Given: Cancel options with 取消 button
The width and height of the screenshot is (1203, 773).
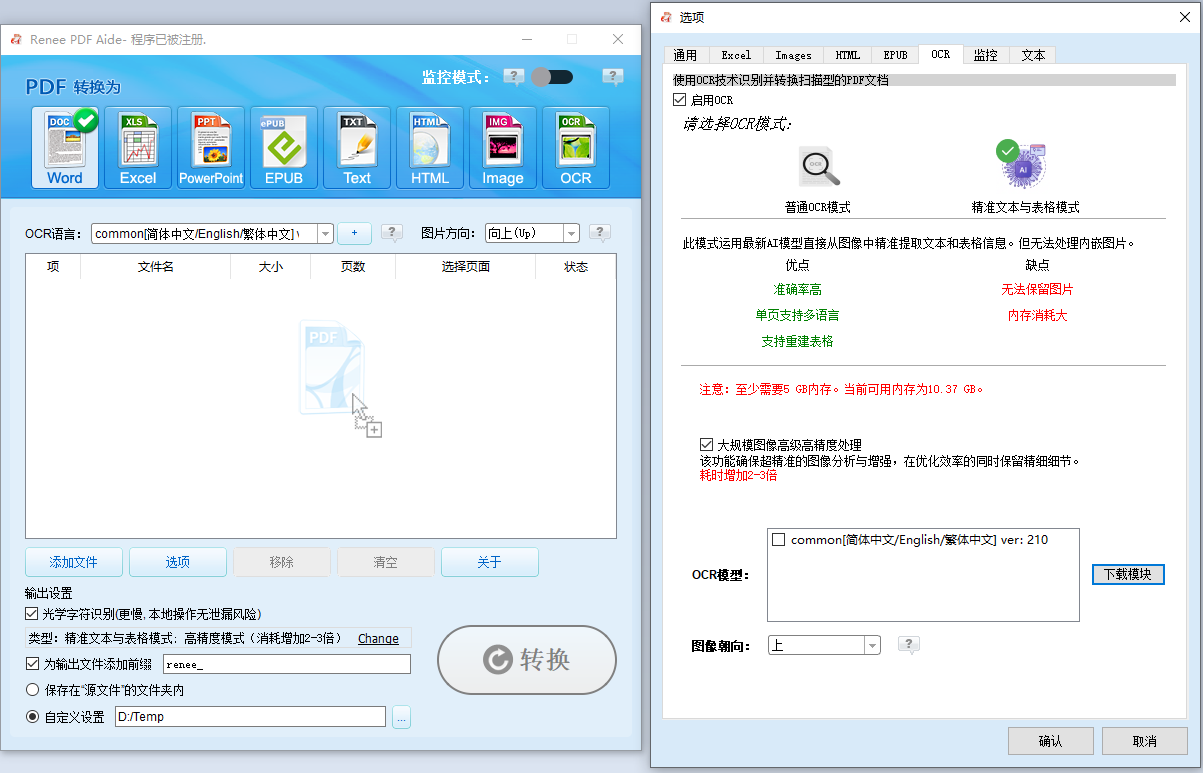Looking at the screenshot, I should click(x=1145, y=741).
